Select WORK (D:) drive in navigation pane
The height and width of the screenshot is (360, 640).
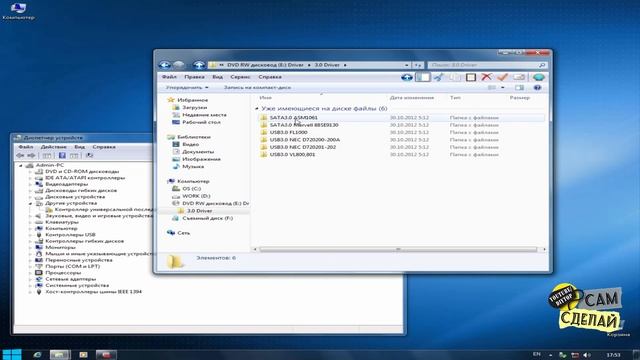pyautogui.click(x=196, y=196)
